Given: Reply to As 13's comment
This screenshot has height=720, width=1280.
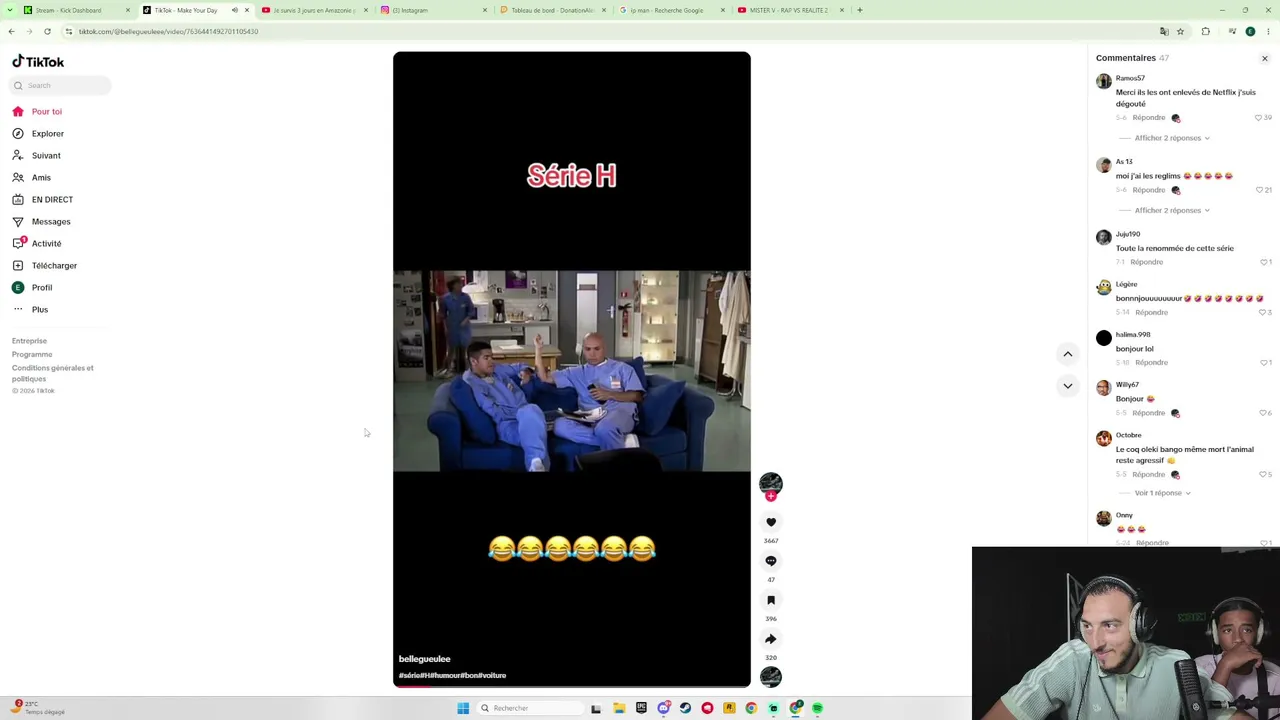Looking at the screenshot, I should pos(1149,190).
